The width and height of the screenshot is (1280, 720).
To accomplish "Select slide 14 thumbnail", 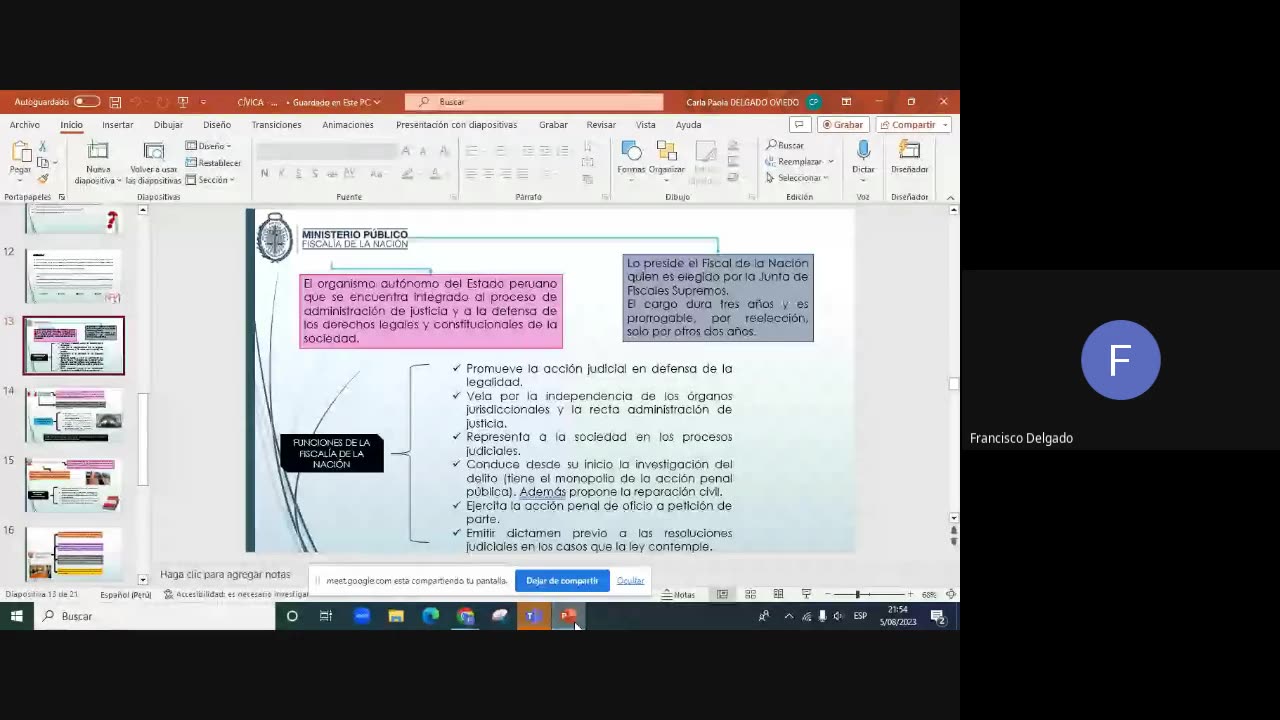I will (x=74, y=415).
